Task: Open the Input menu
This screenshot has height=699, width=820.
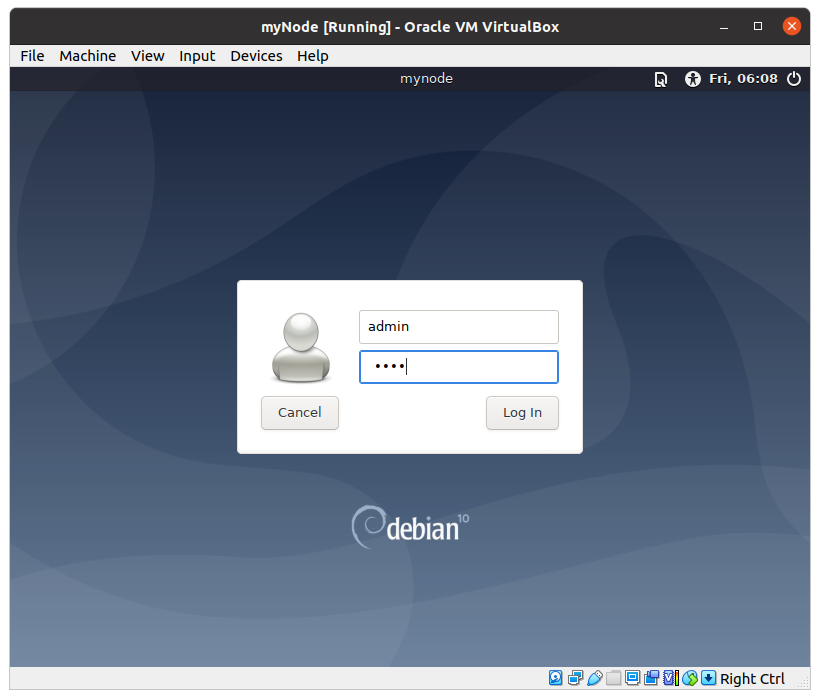Action: [197, 56]
